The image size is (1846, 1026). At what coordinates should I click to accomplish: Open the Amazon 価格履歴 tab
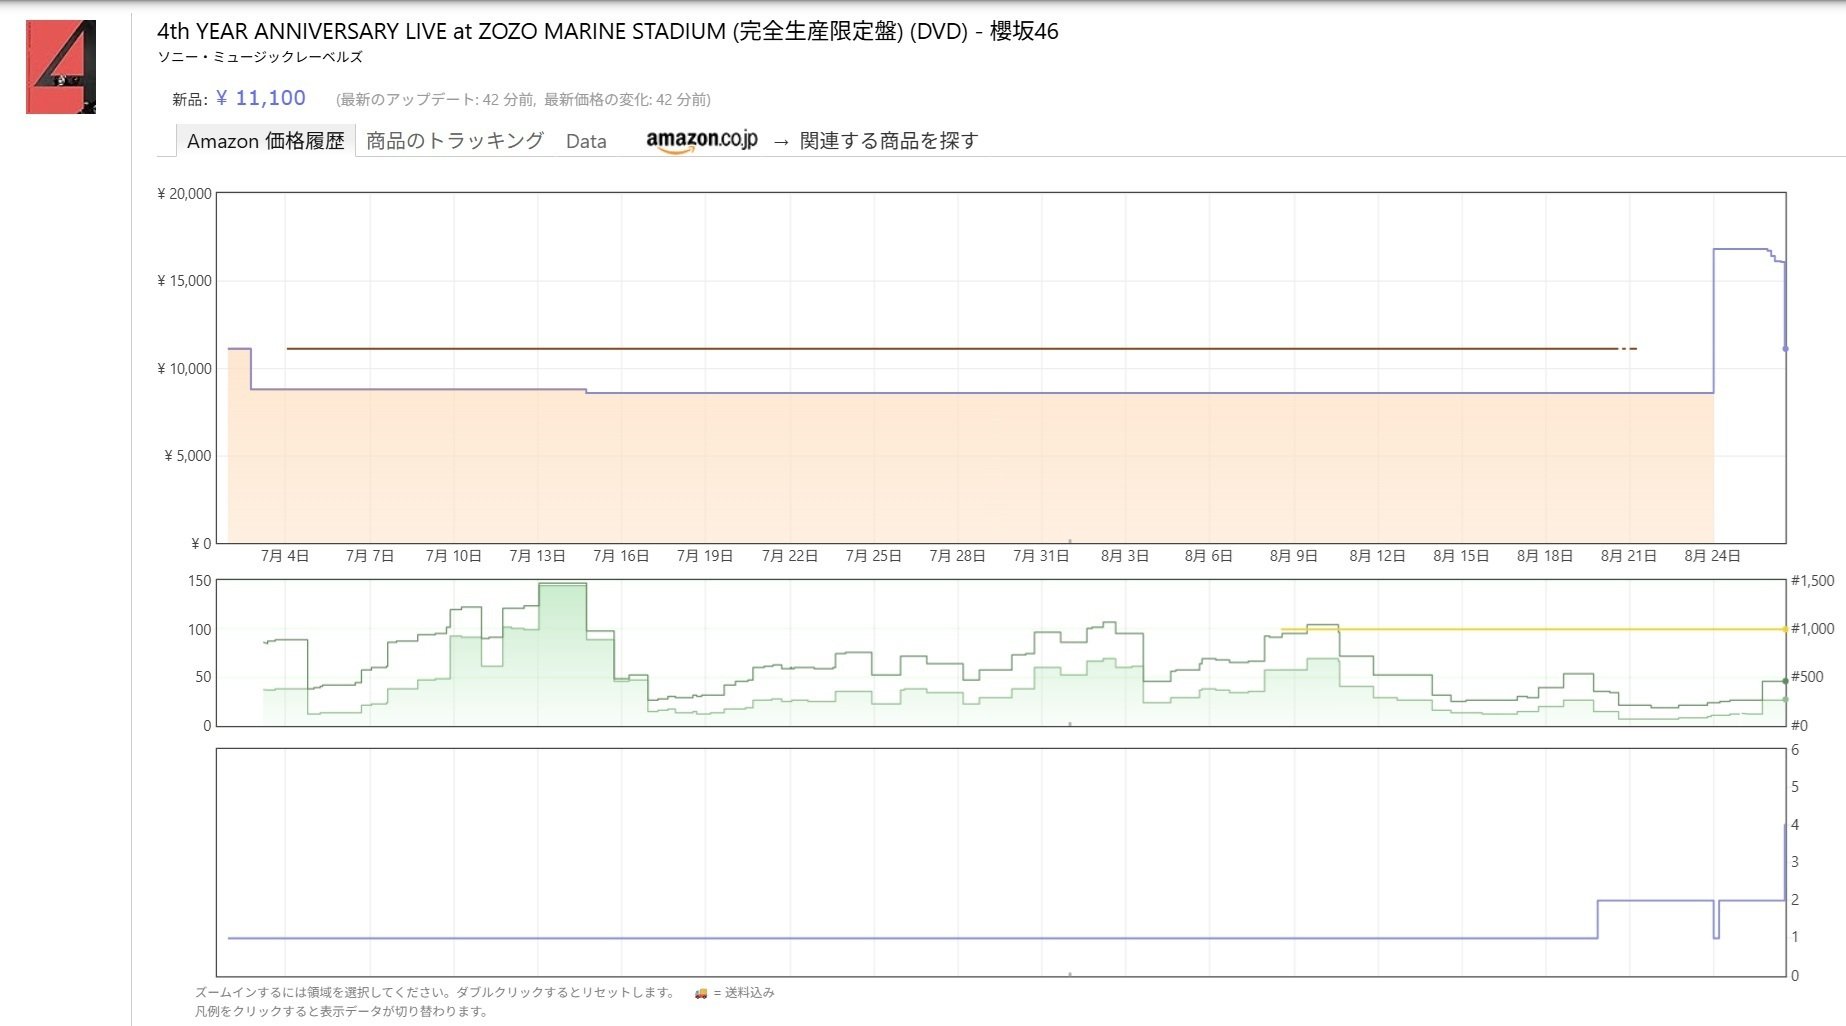[x=265, y=141]
